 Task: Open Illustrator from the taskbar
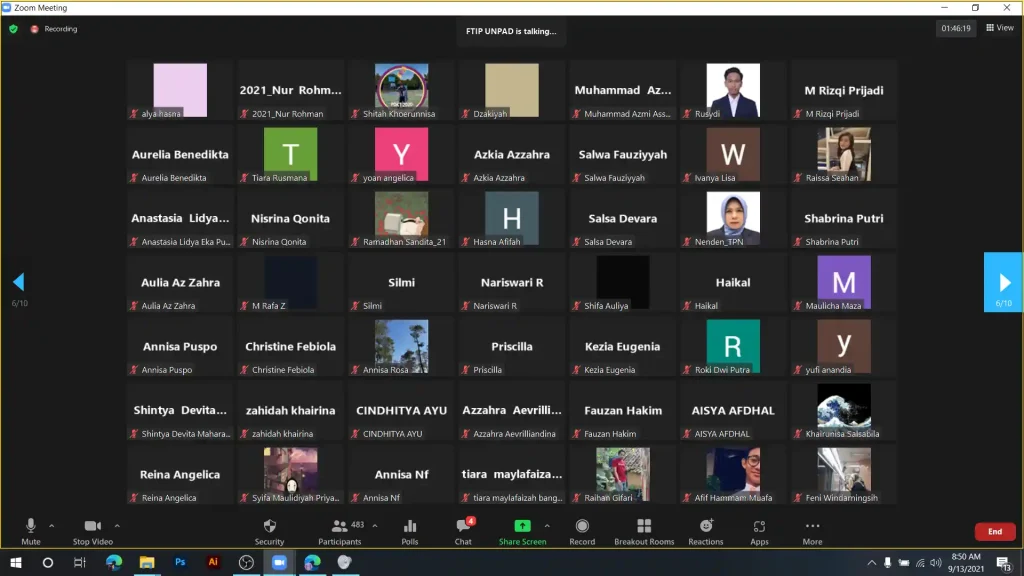[213, 562]
